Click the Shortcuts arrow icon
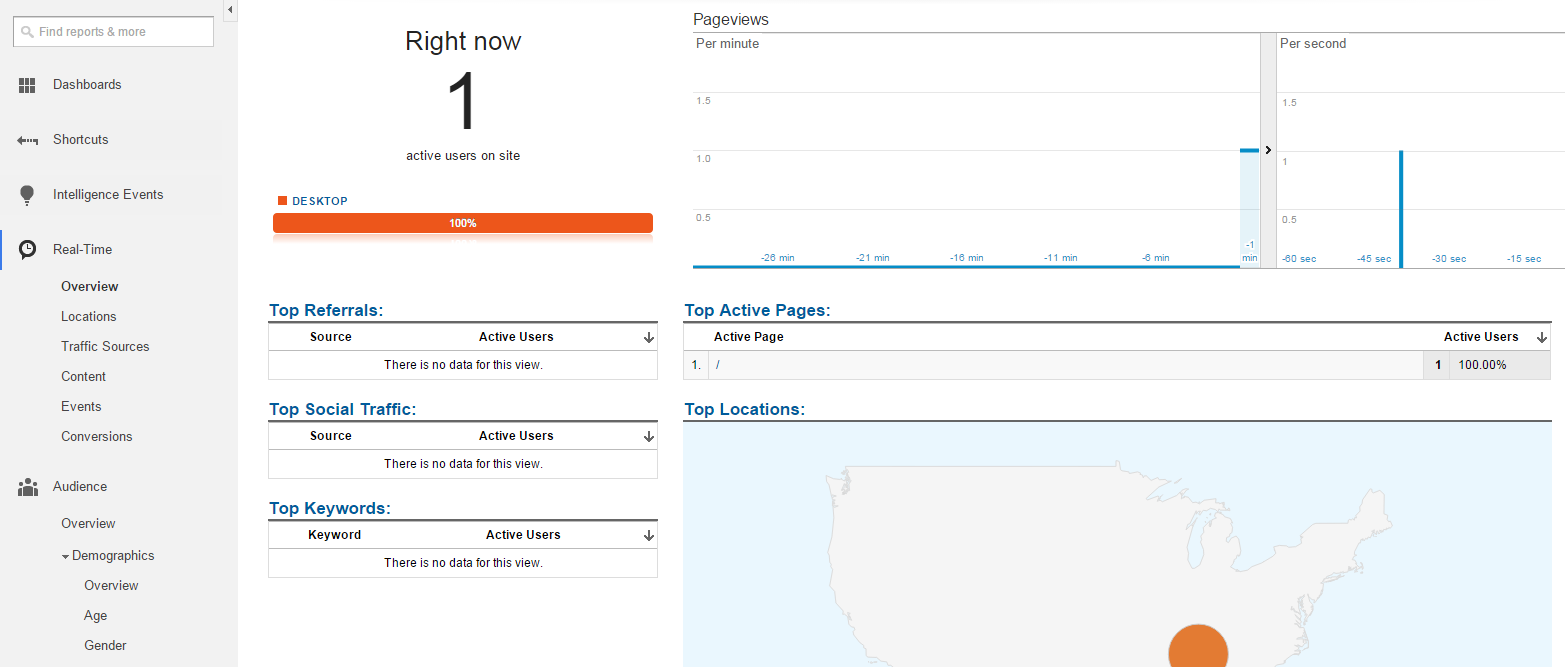This screenshot has height=667, width=1565. 27,140
